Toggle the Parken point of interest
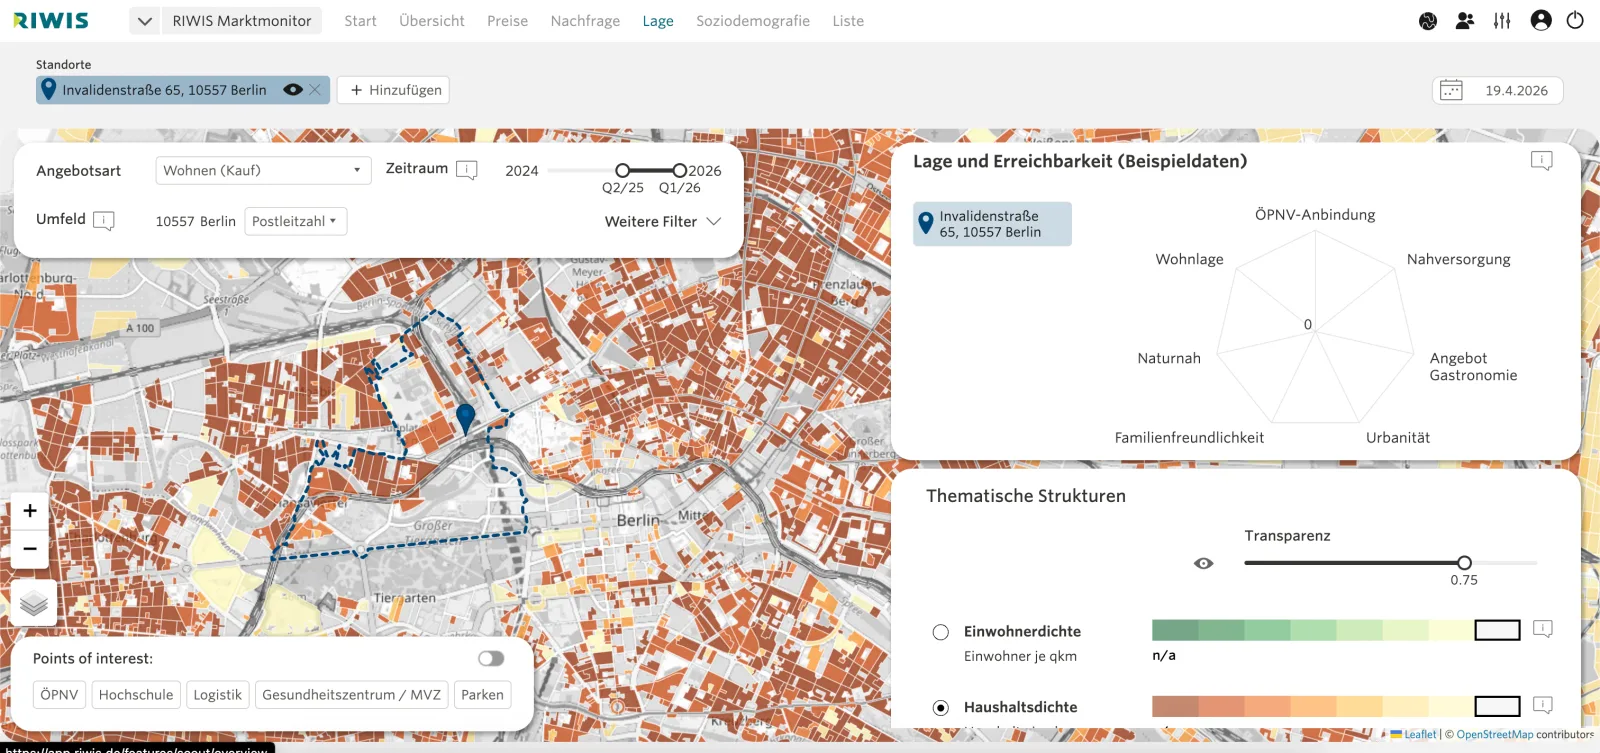Viewport: 1600px width, 753px height. point(482,695)
